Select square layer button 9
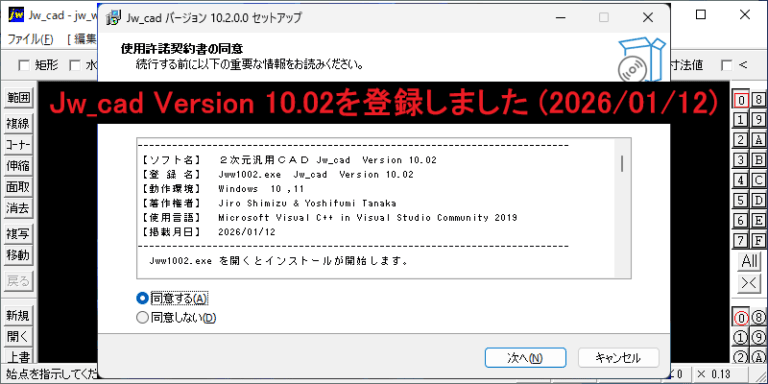The width and height of the screenshot is (768, 384). pyautogui.click(x=759, y=120)
